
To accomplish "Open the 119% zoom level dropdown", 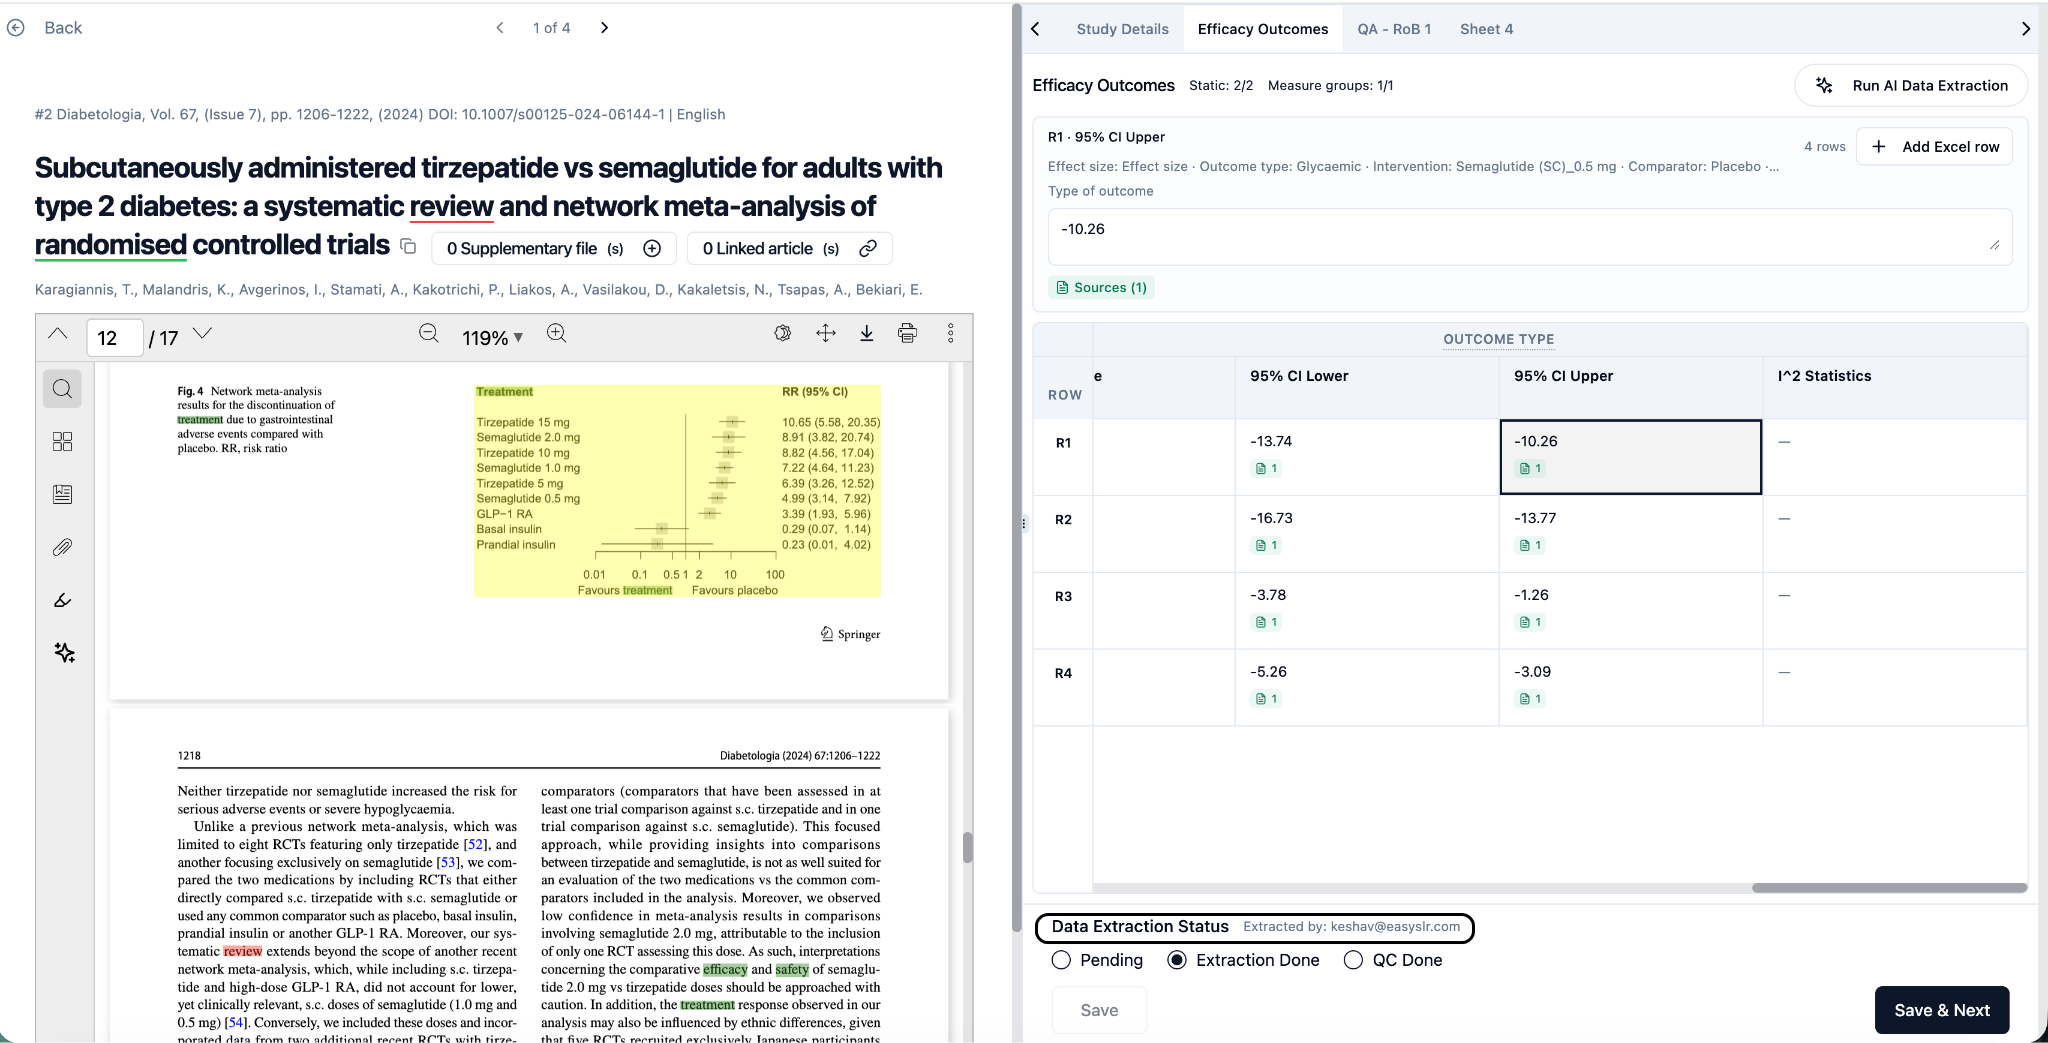I will point(492,338).
